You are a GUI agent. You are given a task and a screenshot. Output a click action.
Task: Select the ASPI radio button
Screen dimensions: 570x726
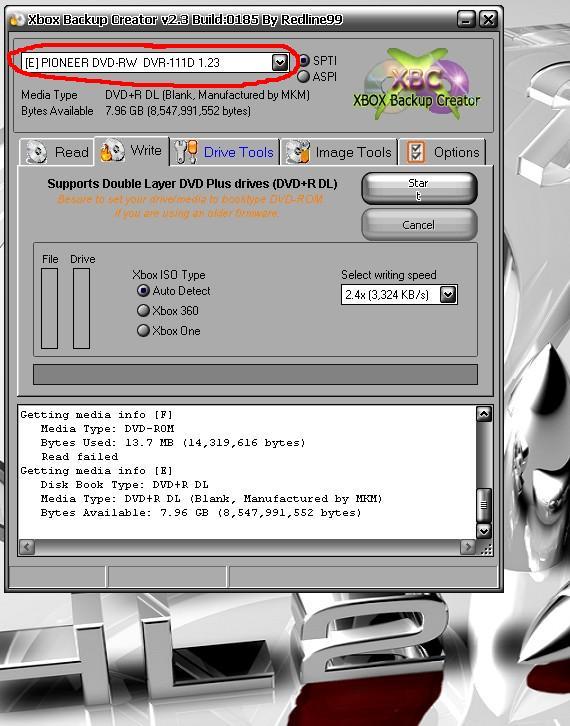pyautogui.click(x=303, y=76)
